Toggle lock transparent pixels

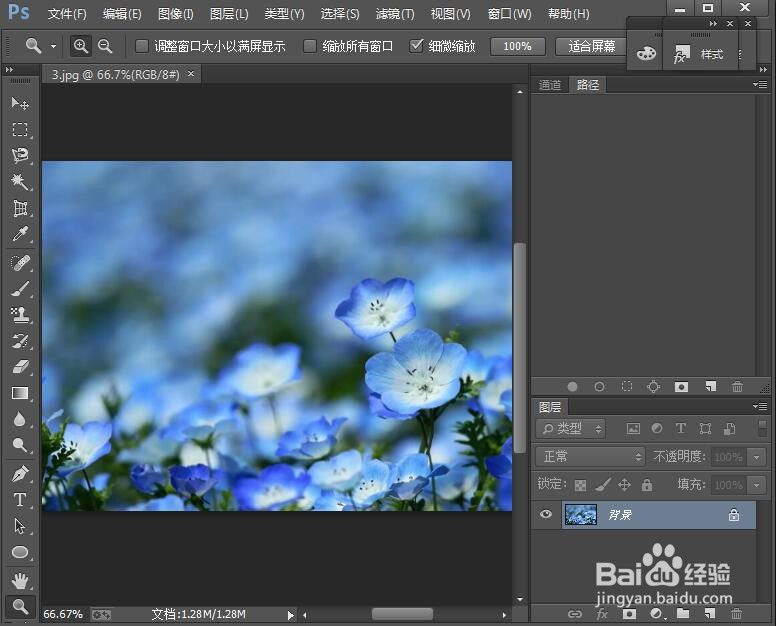(581, 485)
